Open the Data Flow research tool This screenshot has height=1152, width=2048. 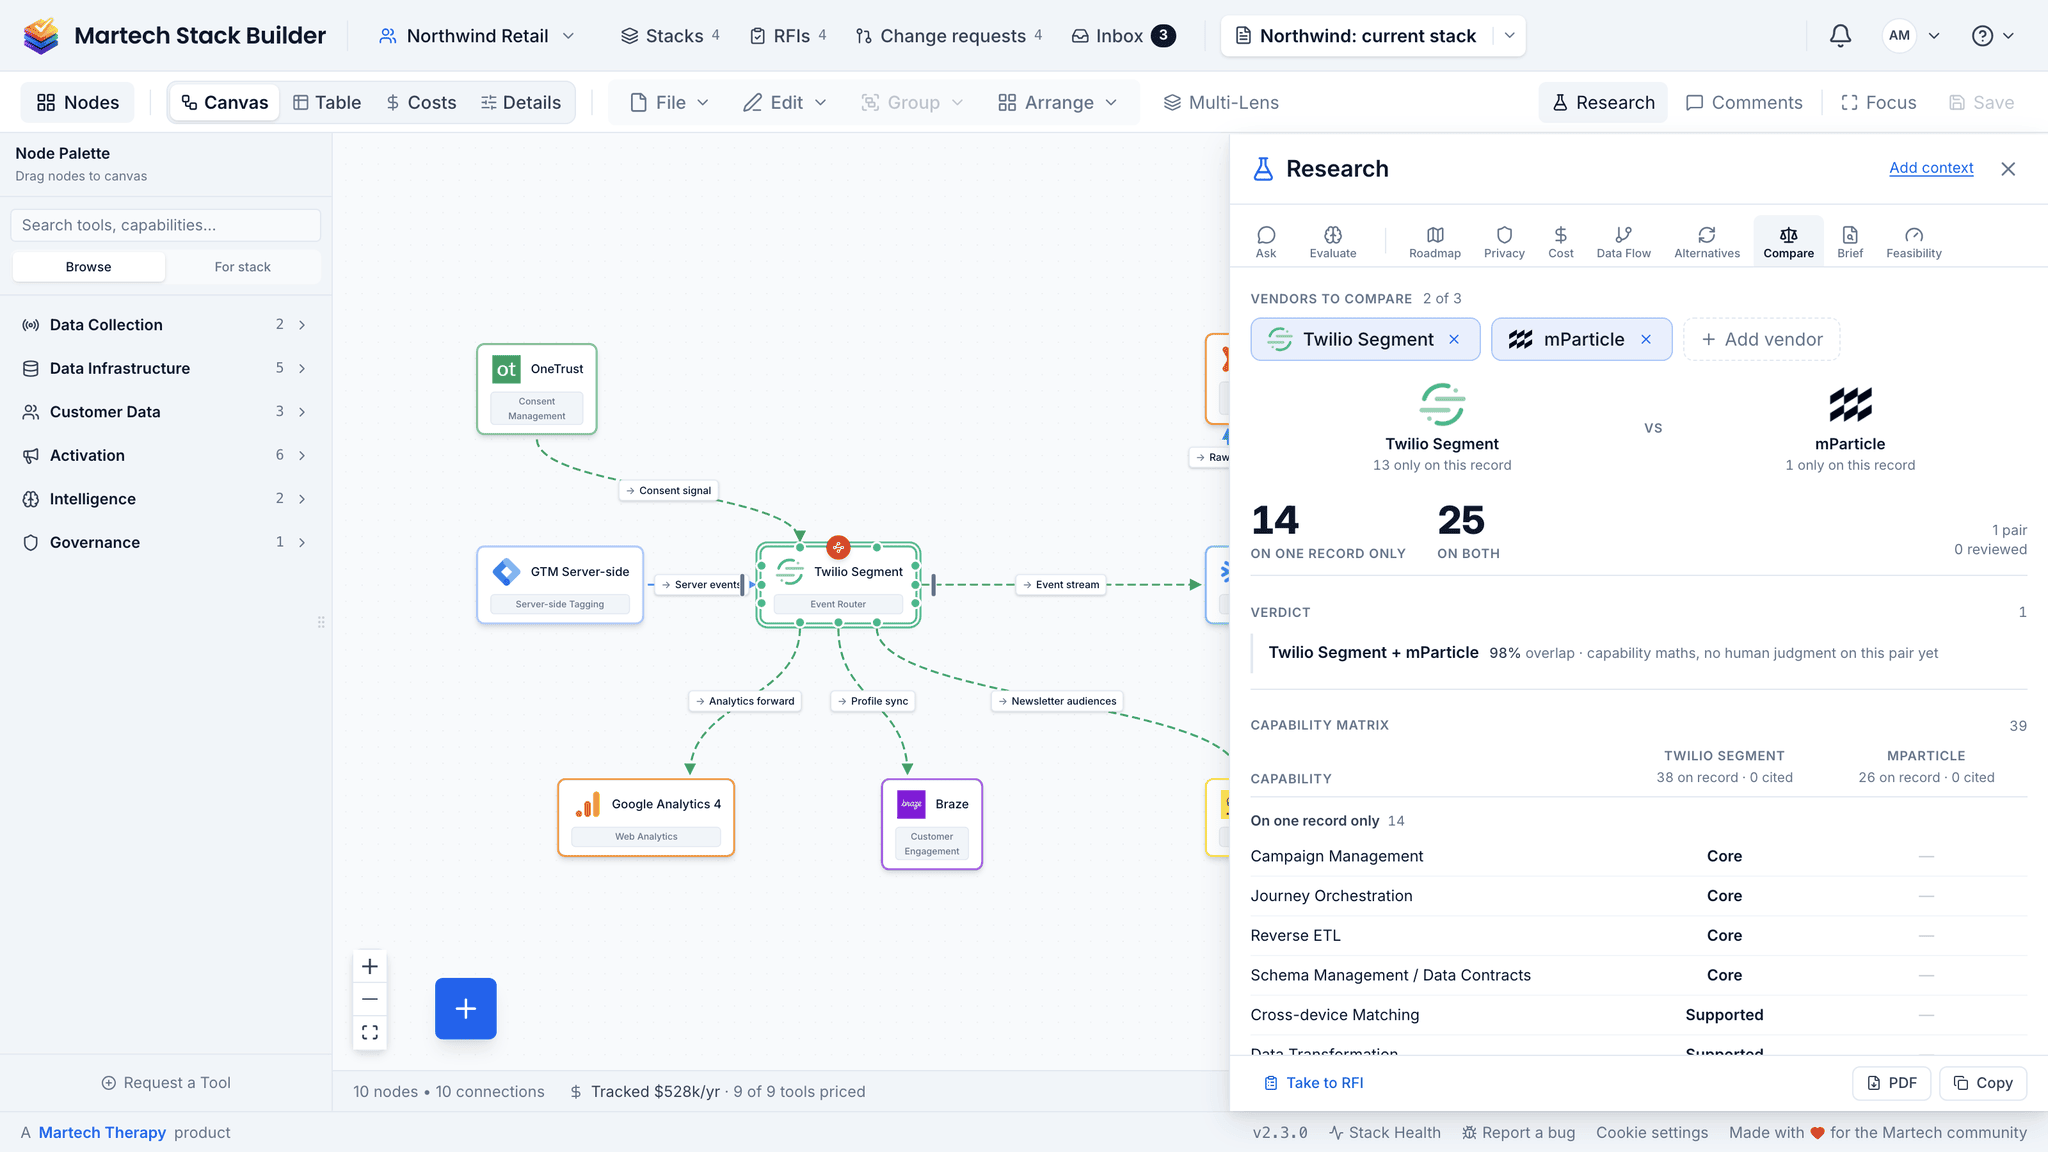point(1624,242)
